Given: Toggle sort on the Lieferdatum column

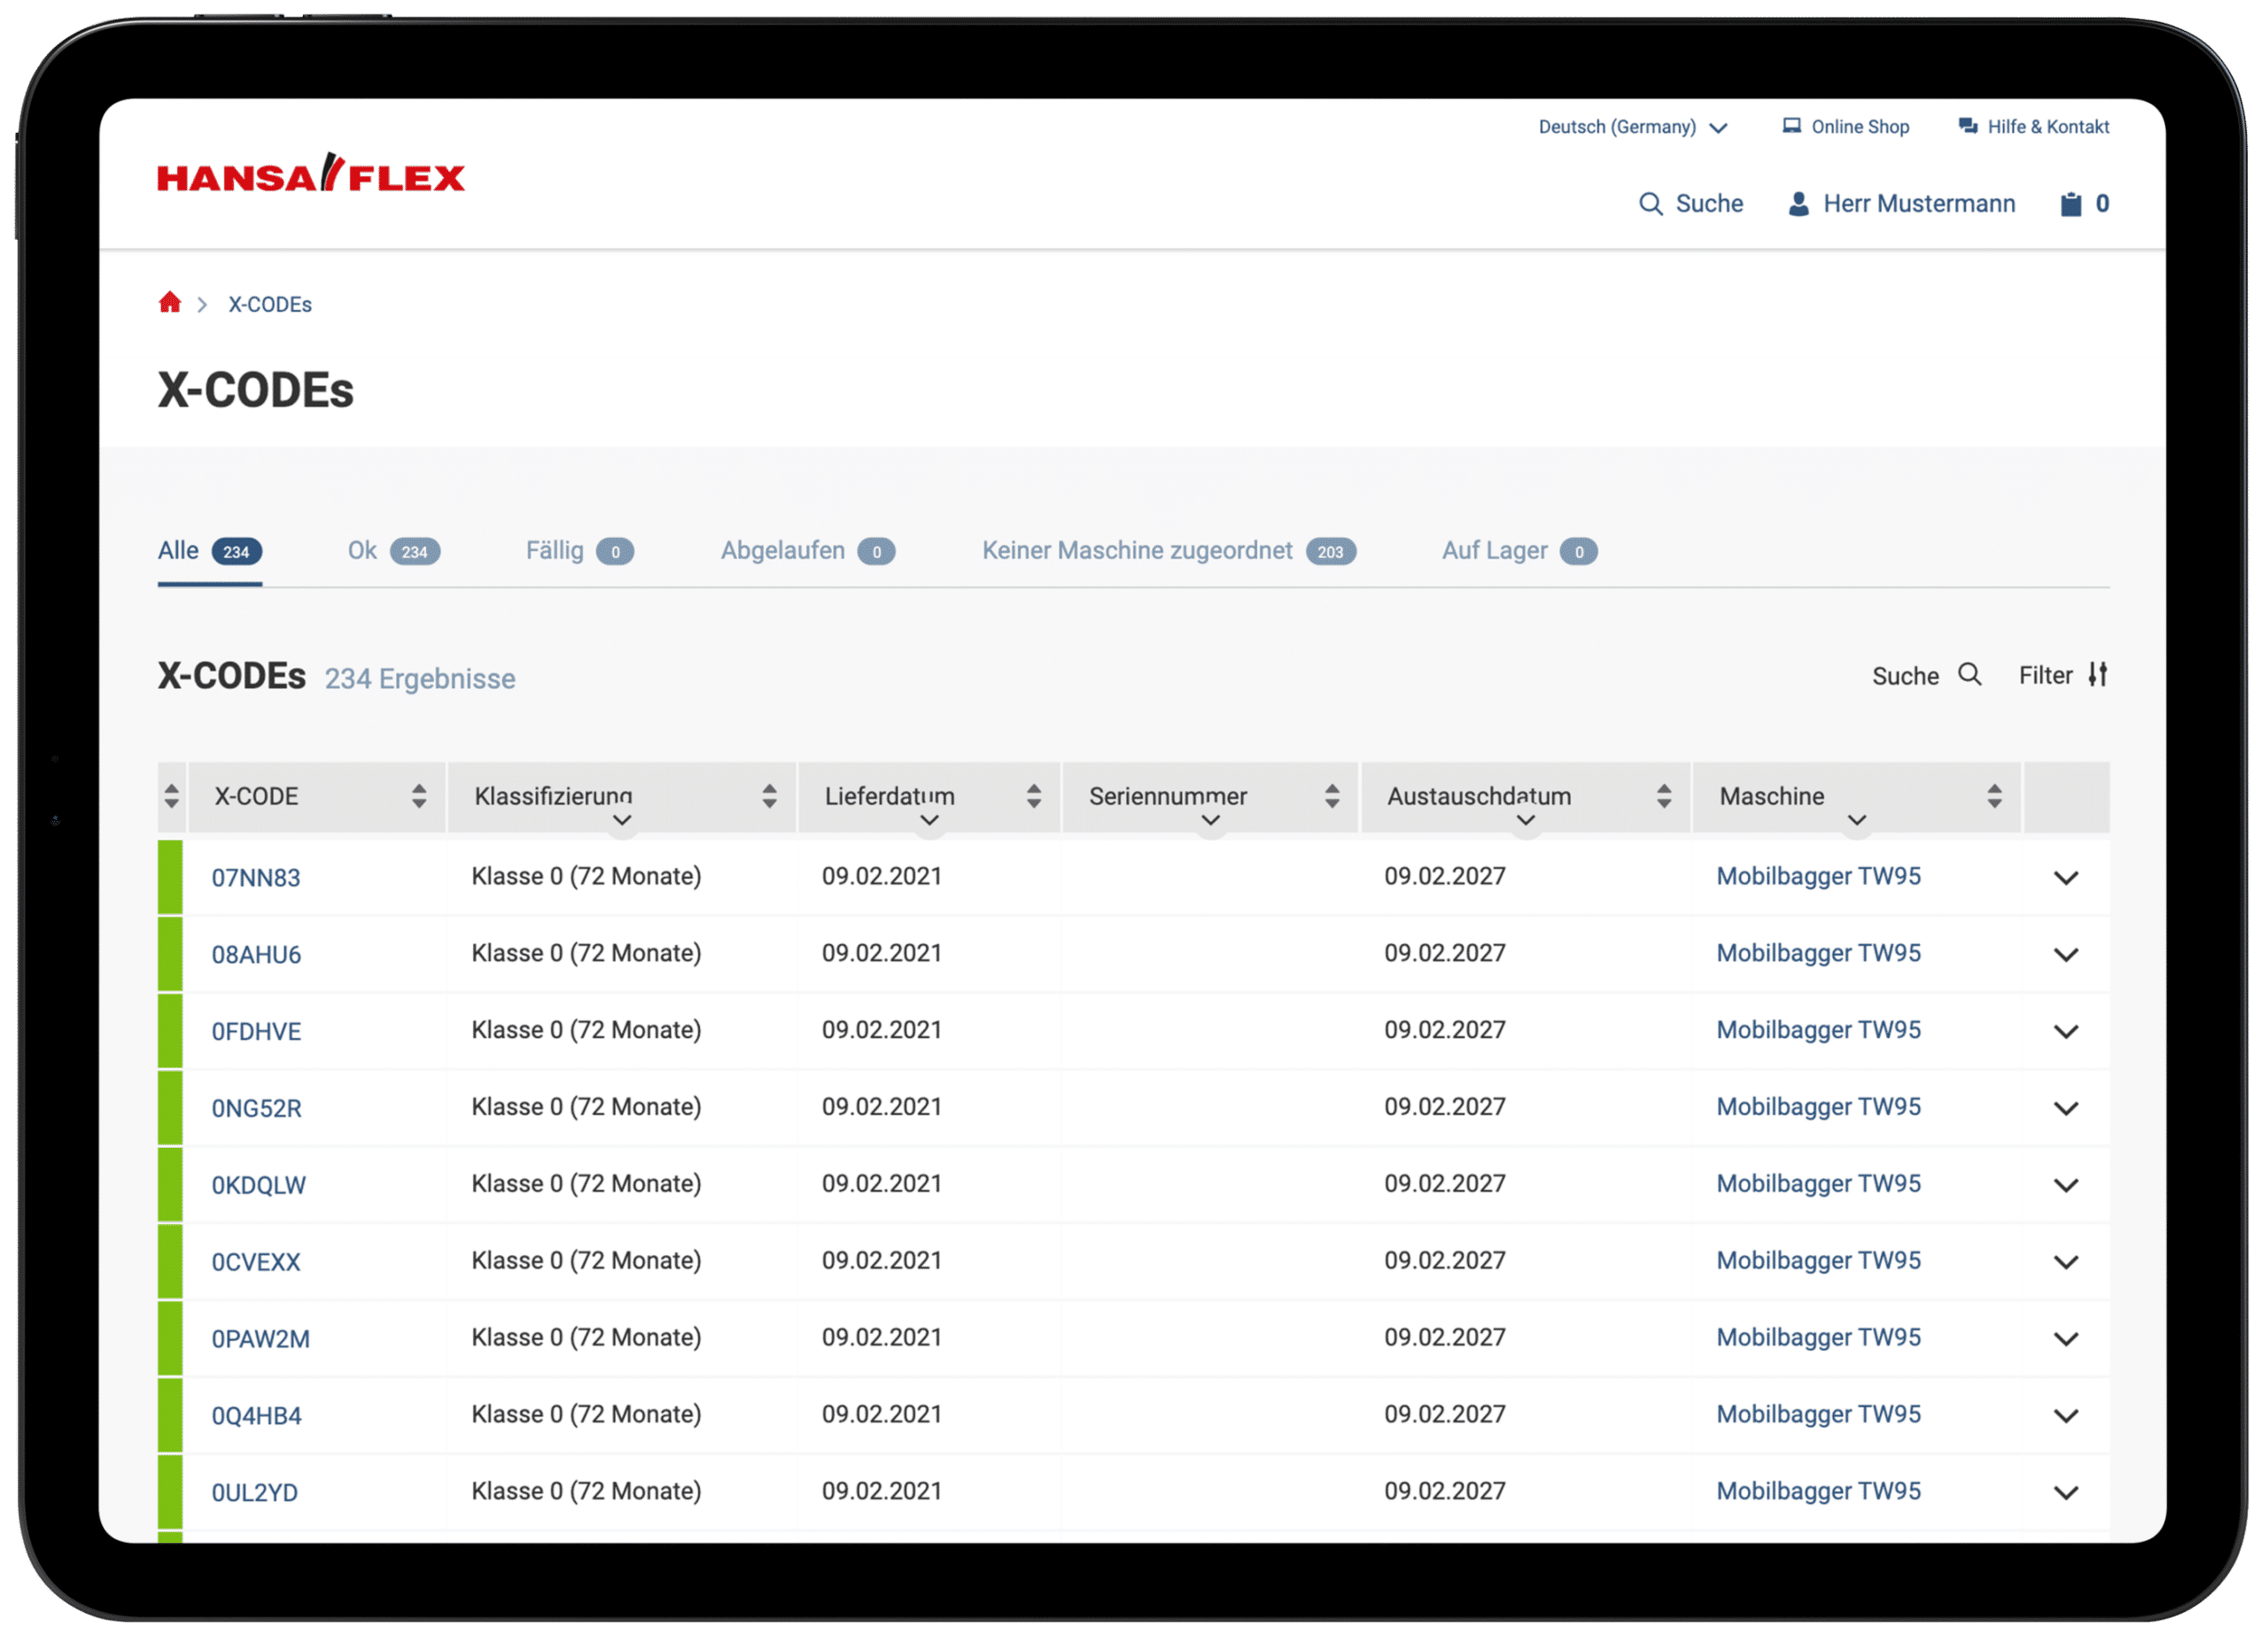Looking at the screenshot, I should [x=1034, y=796].
